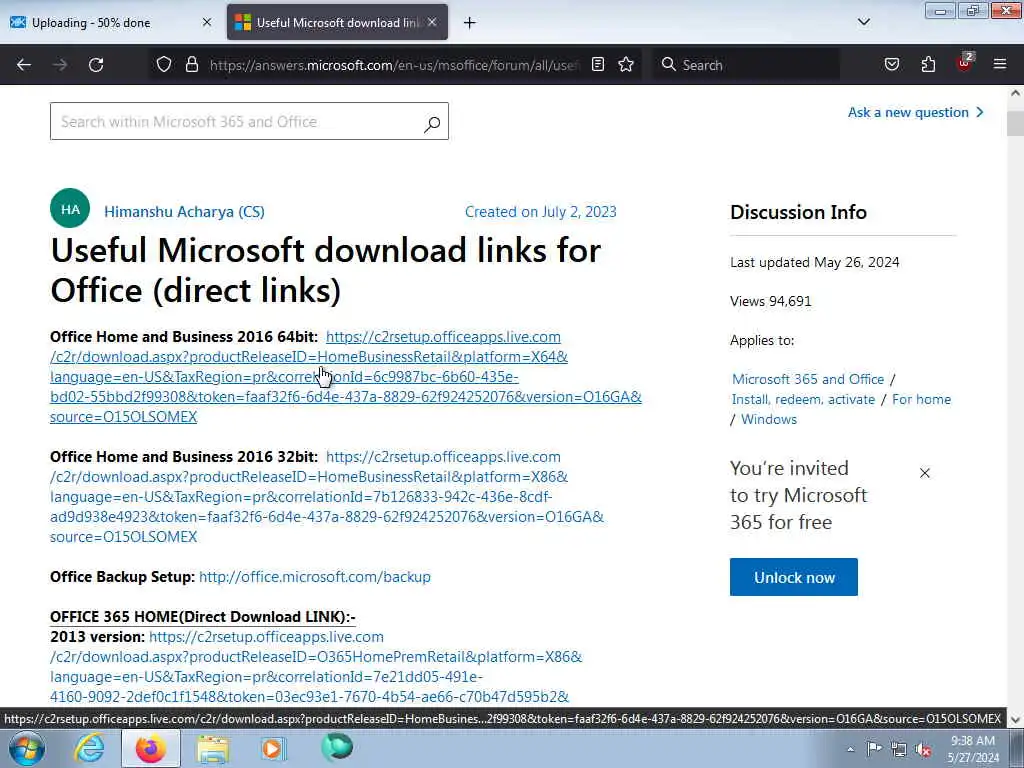This screenshot has height=768, width=1024.
Task: Click the page vertical scrollbar thumb
Action: (1015, 123)
